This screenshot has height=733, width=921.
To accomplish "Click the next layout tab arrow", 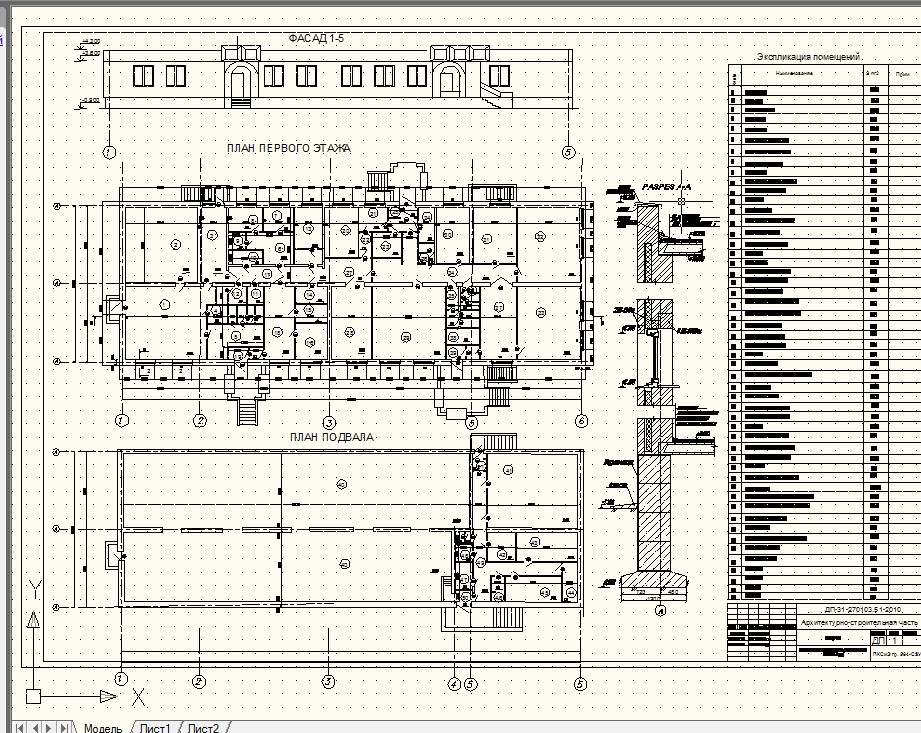I will click(49, 728).
